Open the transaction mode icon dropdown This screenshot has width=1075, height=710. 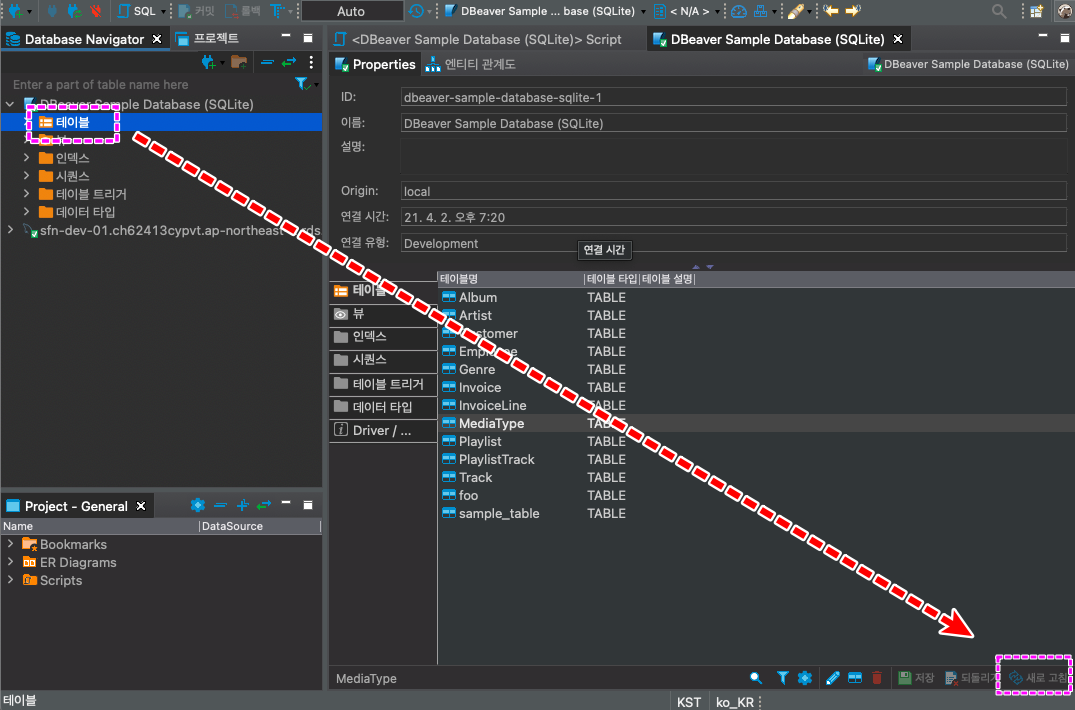click(280, 11)
